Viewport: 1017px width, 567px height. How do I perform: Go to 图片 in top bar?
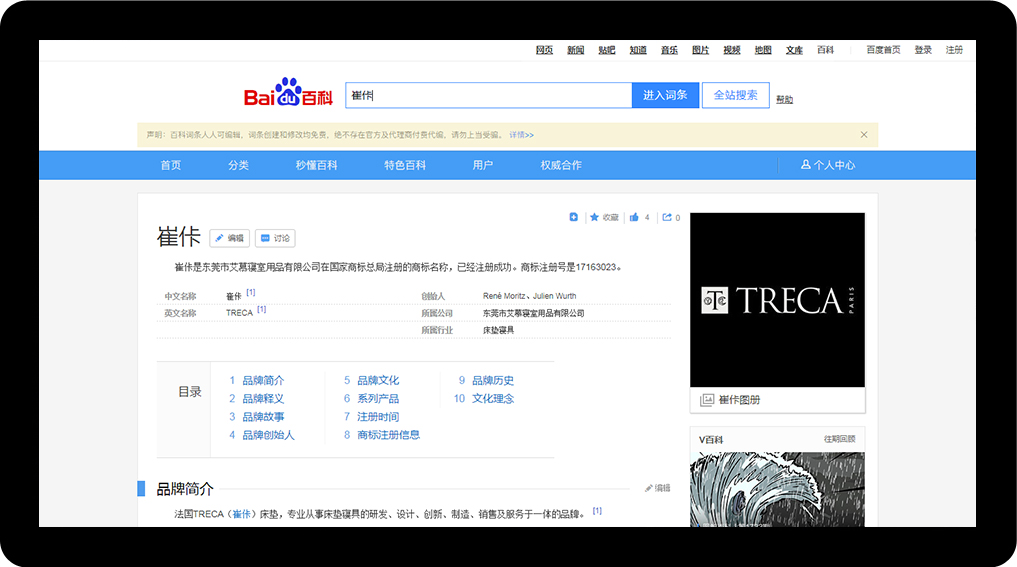pos(700,50)
